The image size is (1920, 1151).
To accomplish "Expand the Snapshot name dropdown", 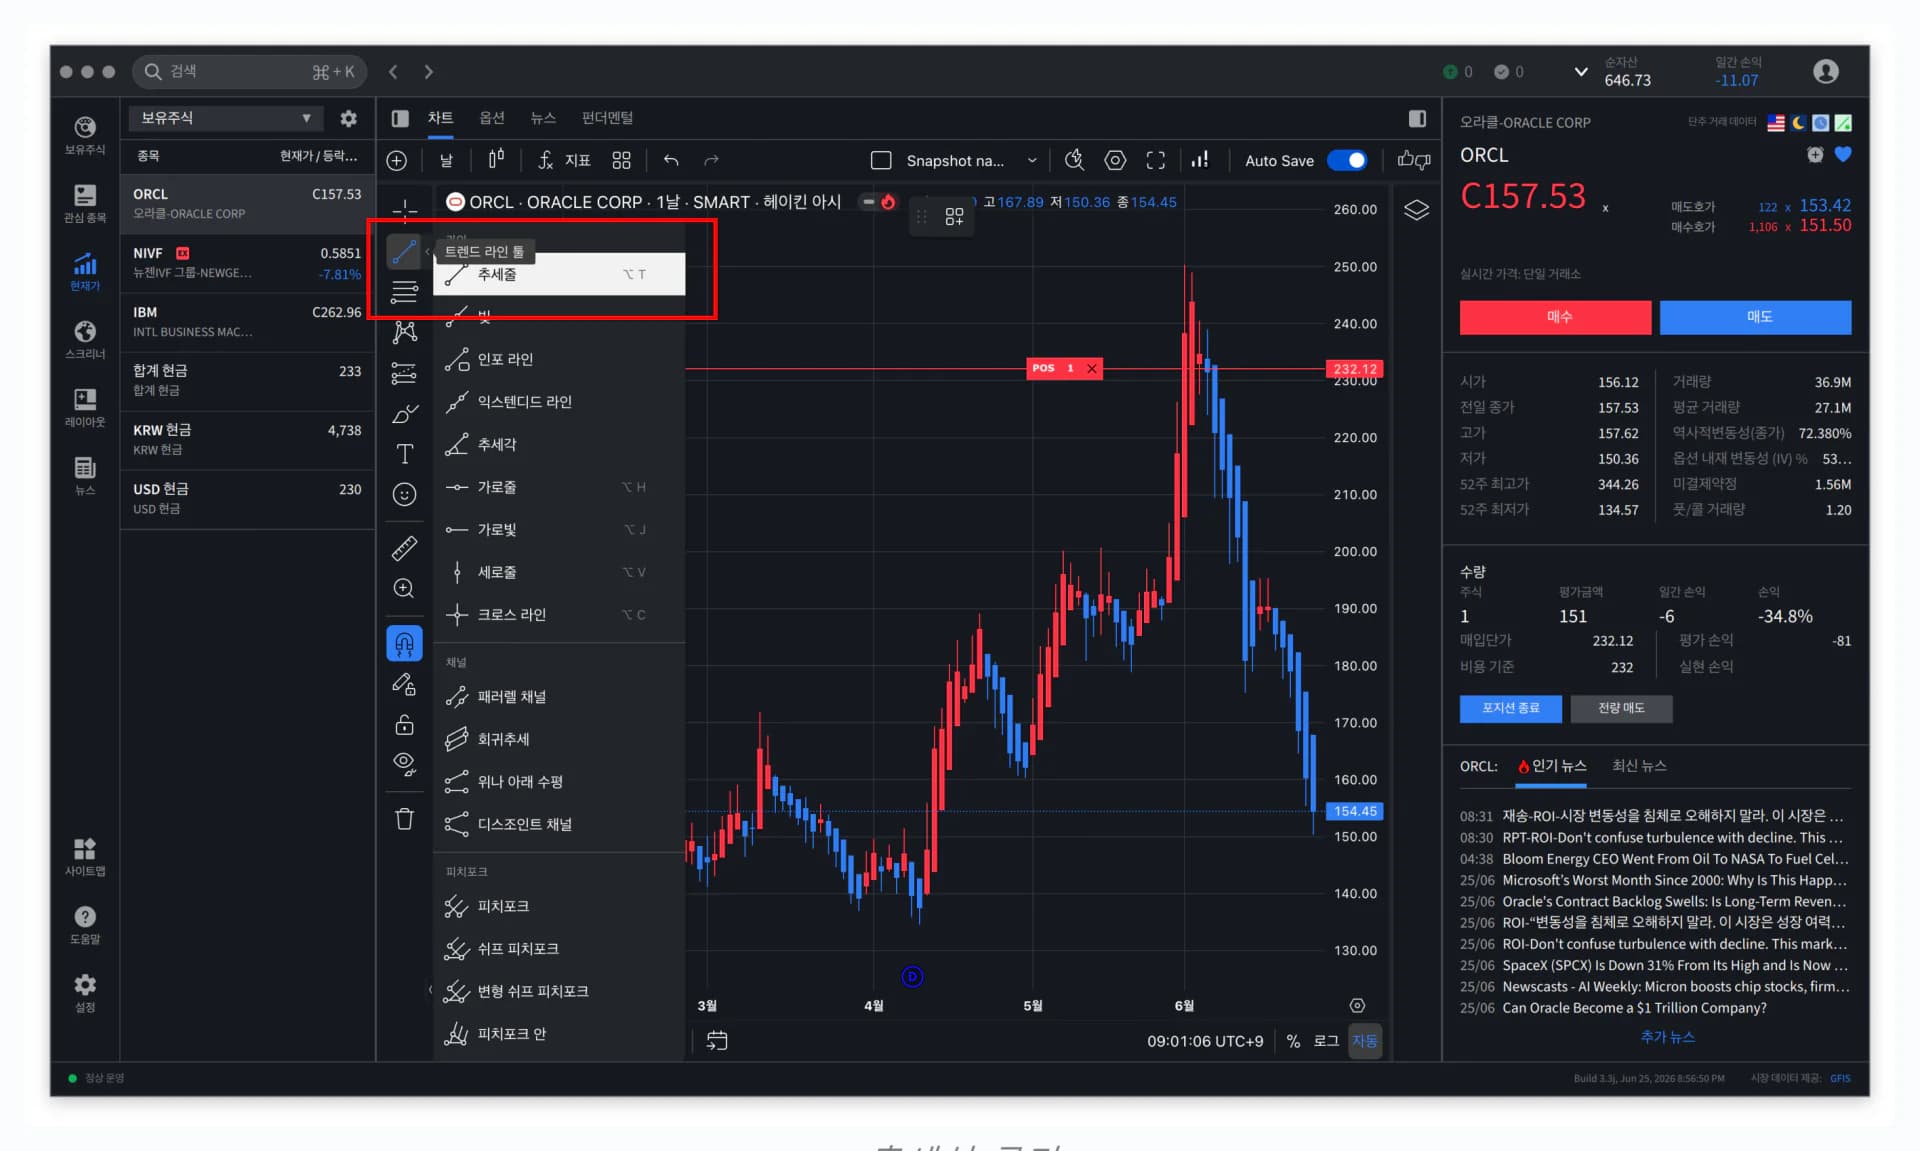I will [x=1032, y=161].
